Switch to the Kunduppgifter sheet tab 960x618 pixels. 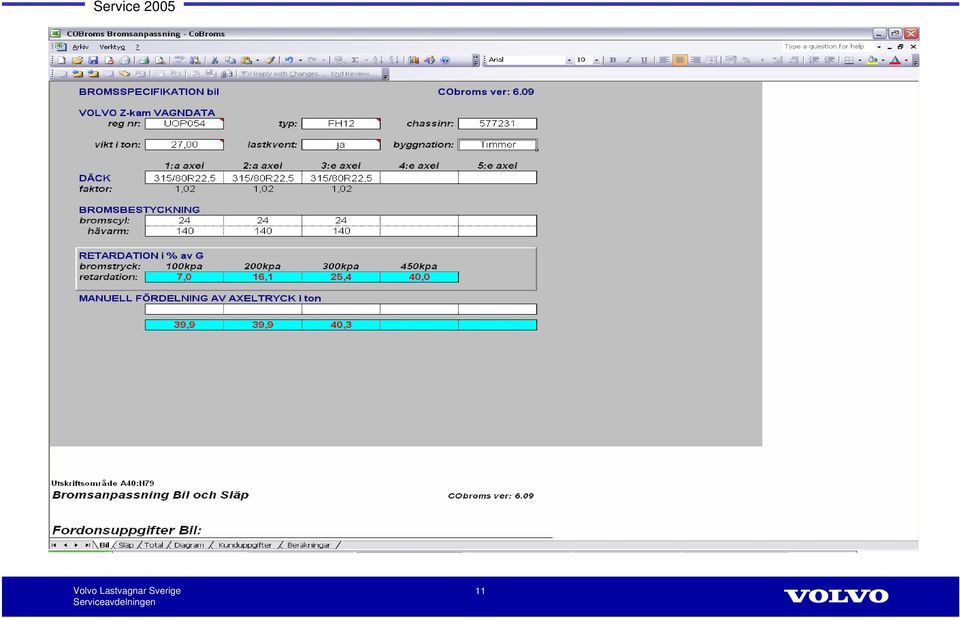click(245, 545)
